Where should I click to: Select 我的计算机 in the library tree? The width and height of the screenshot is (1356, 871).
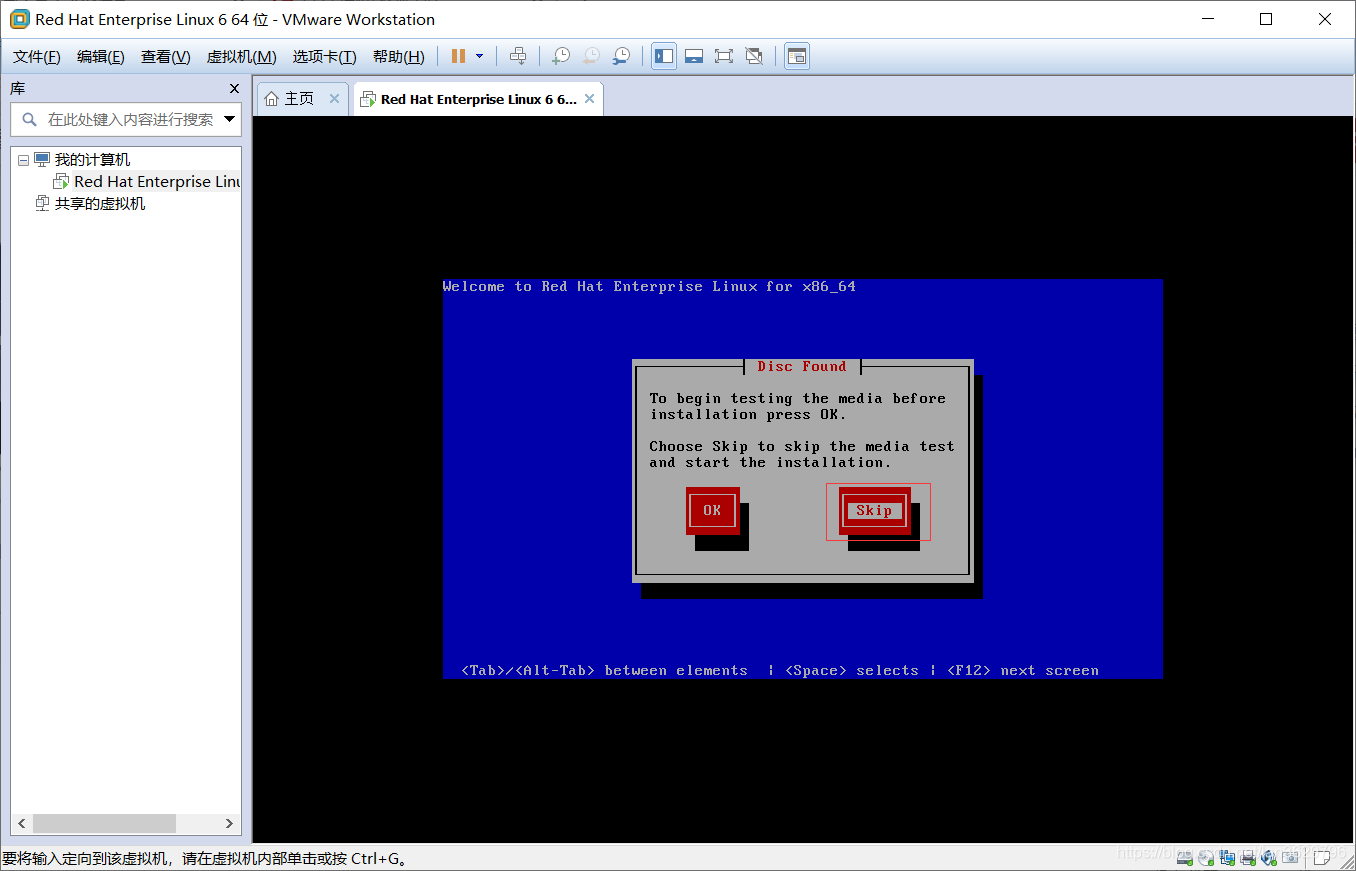click(x=92, y=160)
